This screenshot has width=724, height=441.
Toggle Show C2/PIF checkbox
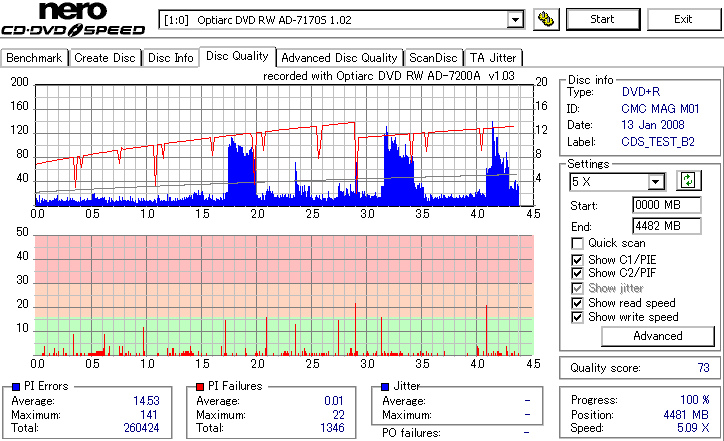tap(577, 273)
